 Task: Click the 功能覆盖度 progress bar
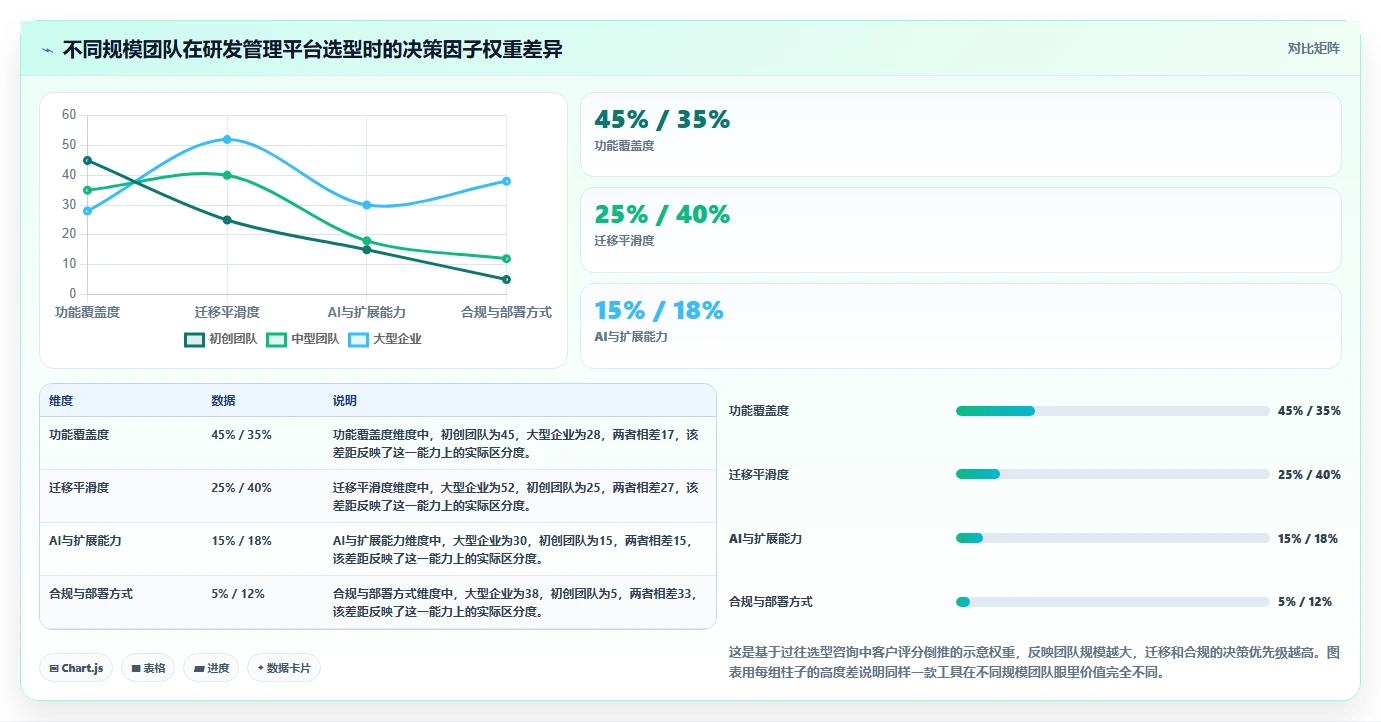point(1112,411)
